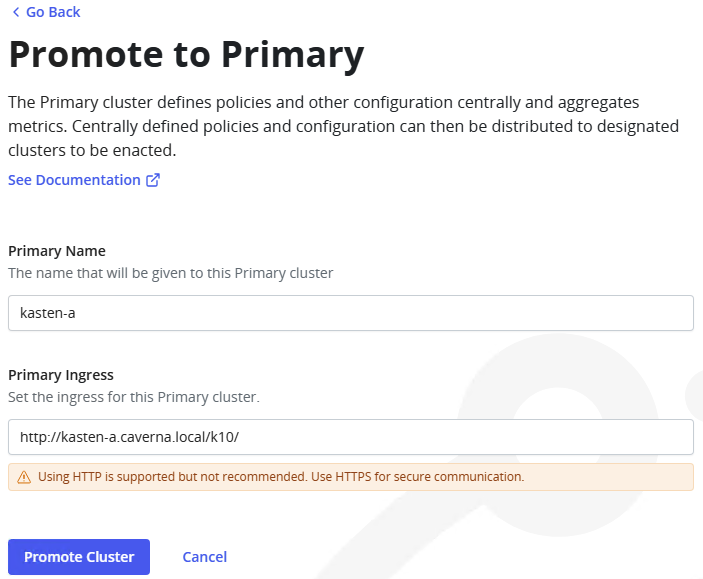The image size is (703, 579).
Task: Click the Primary Ingress field label
Action: tap(61, 375)
